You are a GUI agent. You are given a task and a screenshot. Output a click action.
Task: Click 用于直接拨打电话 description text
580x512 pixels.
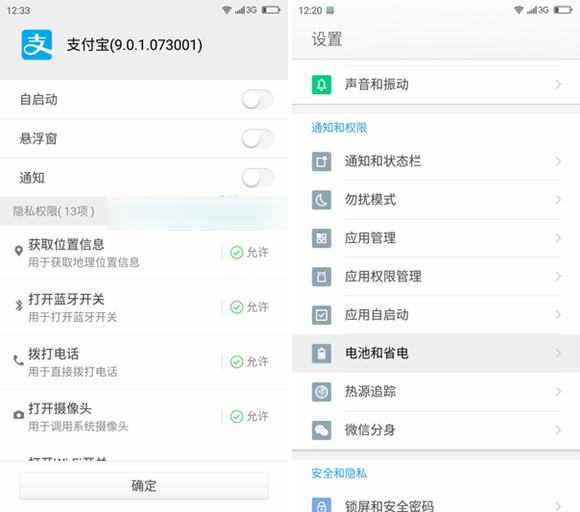[x=73, y=371]
